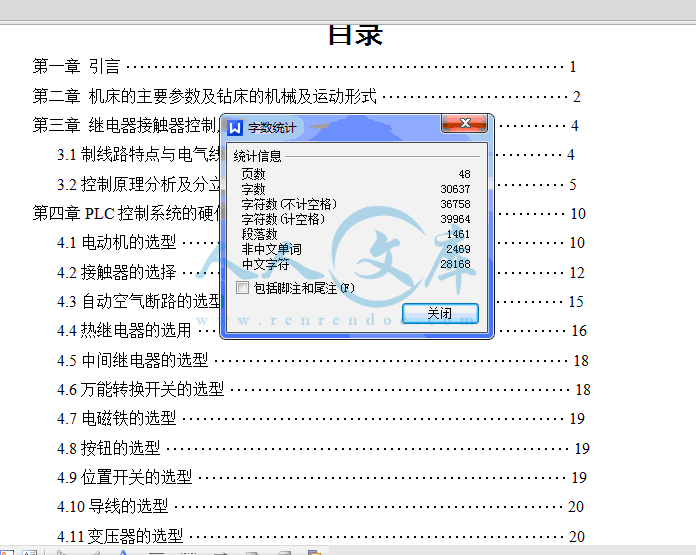Select the 非中文单词 value 2469
The height and width of the screenshot is (555, 696).
[x=458, y=249]
